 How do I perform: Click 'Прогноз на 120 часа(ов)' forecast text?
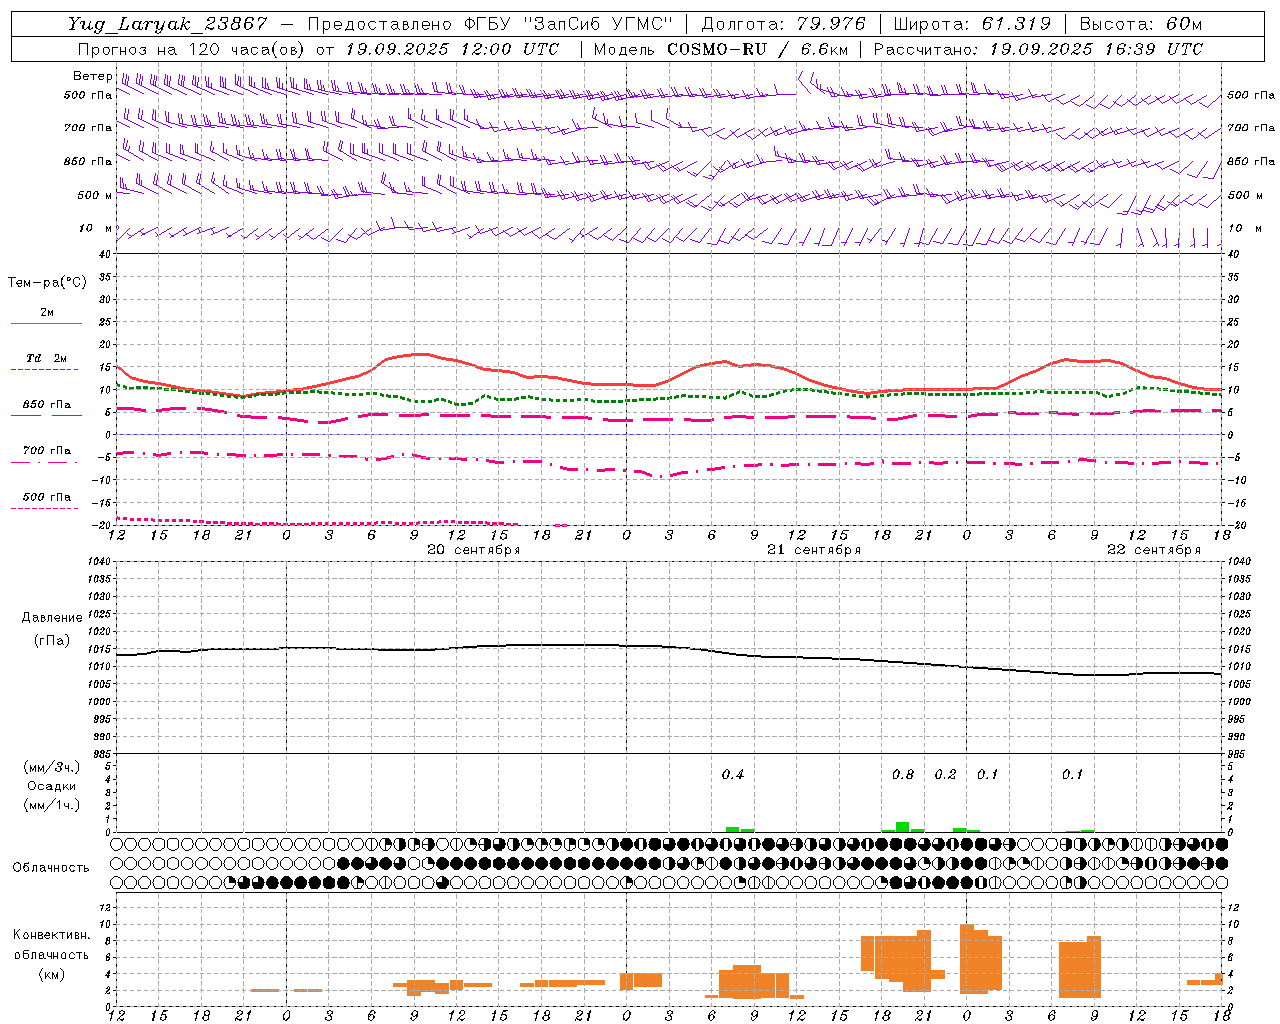click(x=190, y=49)
